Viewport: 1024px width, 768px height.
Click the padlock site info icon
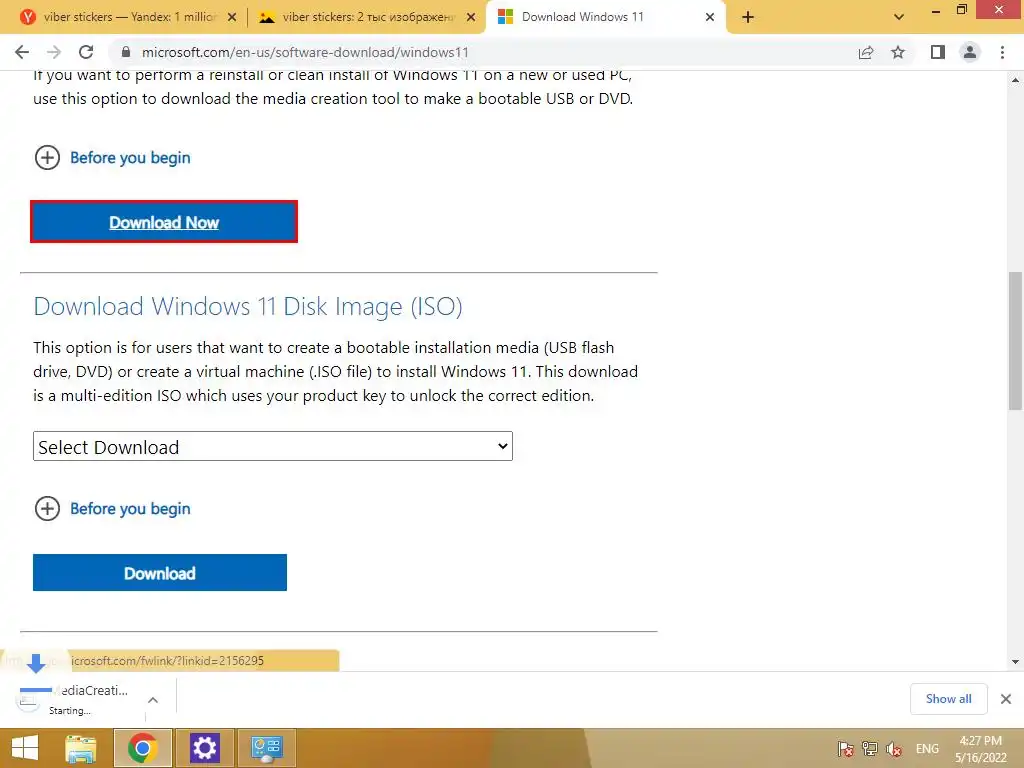126,52
